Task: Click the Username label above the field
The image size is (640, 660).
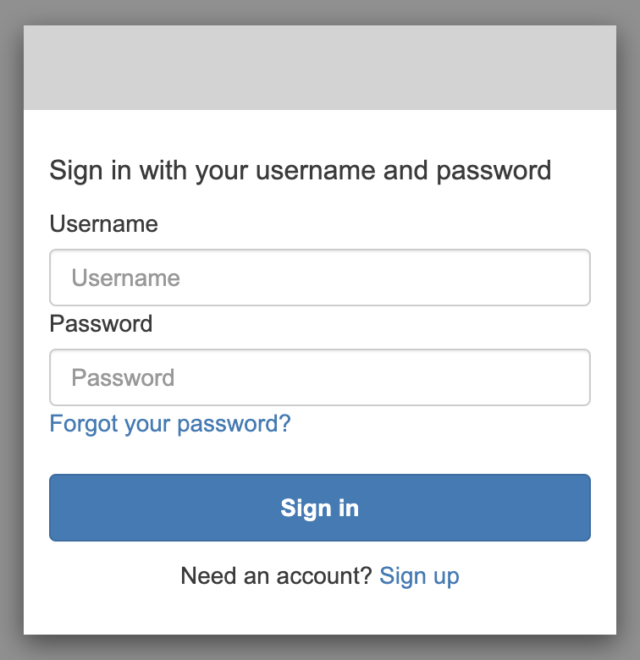Action: pyautogui.click(x=104, y=224)
